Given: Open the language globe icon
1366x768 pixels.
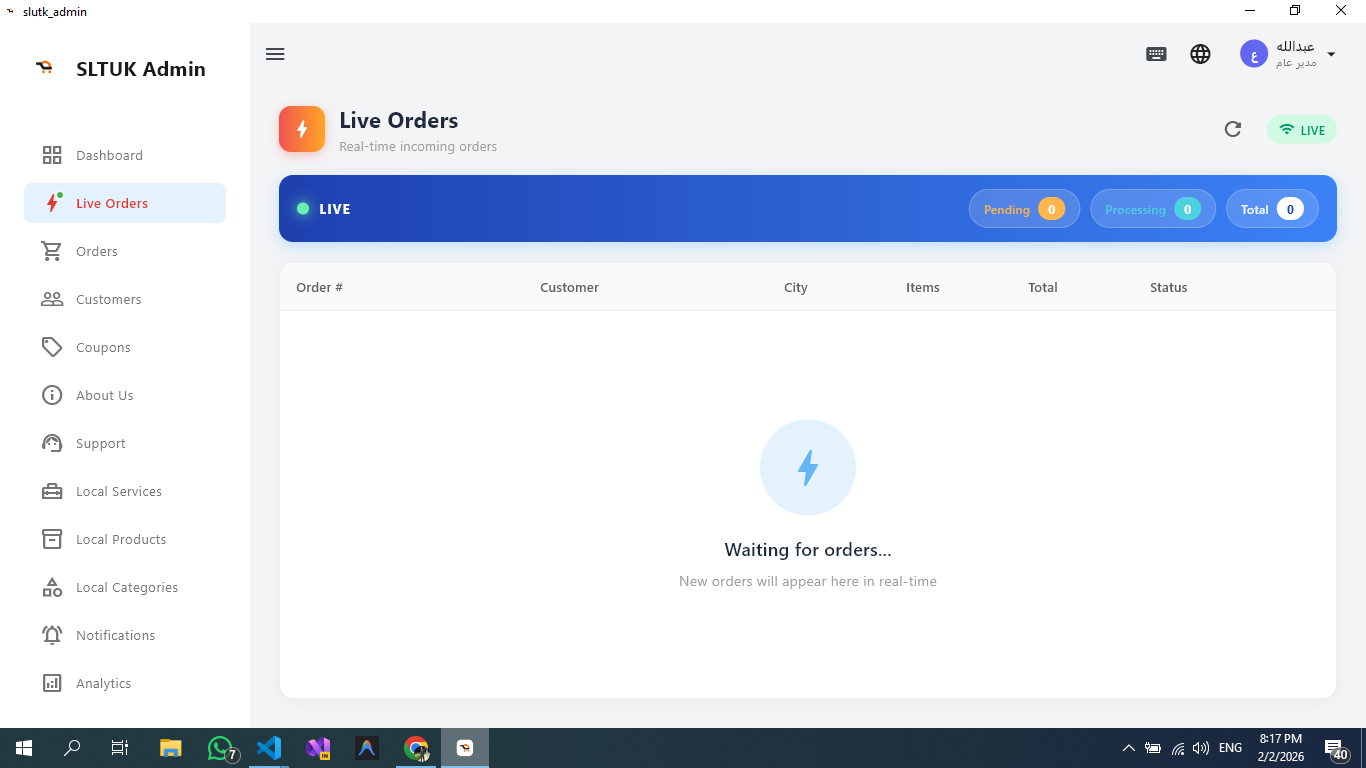Looking at the screenshot, I should coord(1200,54).
